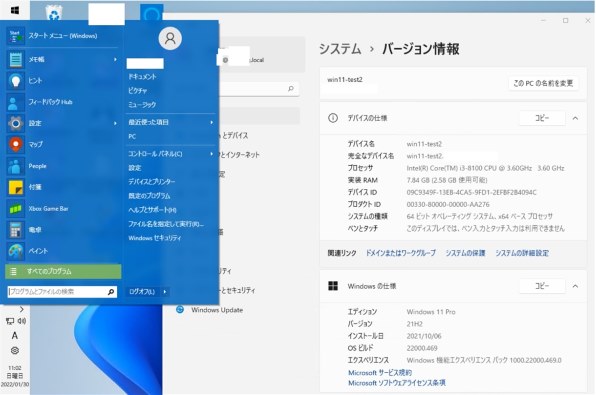Viewport: 596px width, 395px height.
Task: Open ヘルプとサポート menu entry
Action: click(x=152, y=210)
